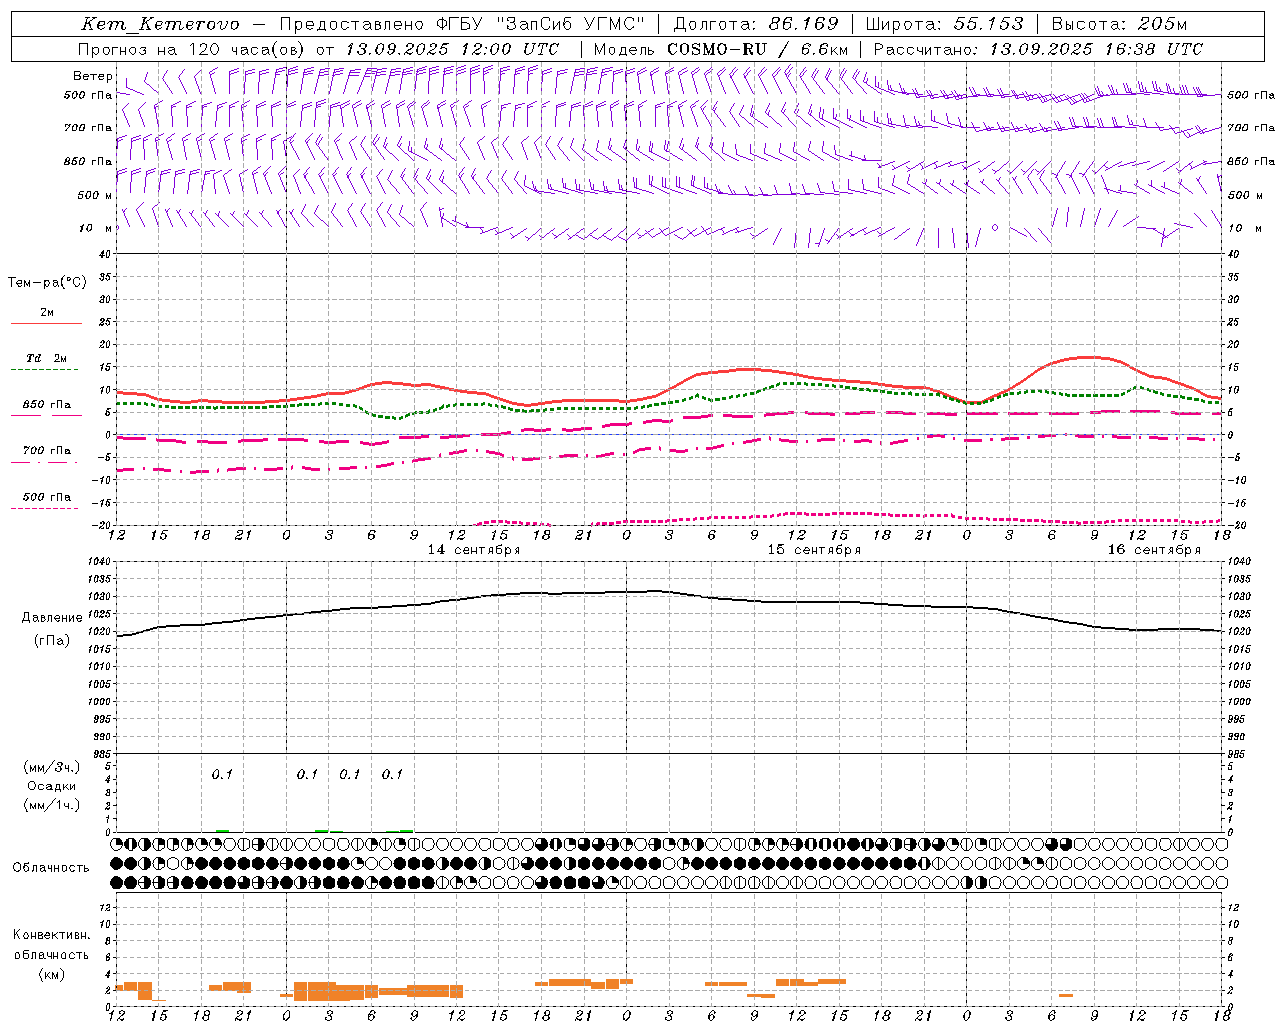Click the 16 сентября date label
Viewport: 1280px width, 1024px height.
coord(1154,550)
